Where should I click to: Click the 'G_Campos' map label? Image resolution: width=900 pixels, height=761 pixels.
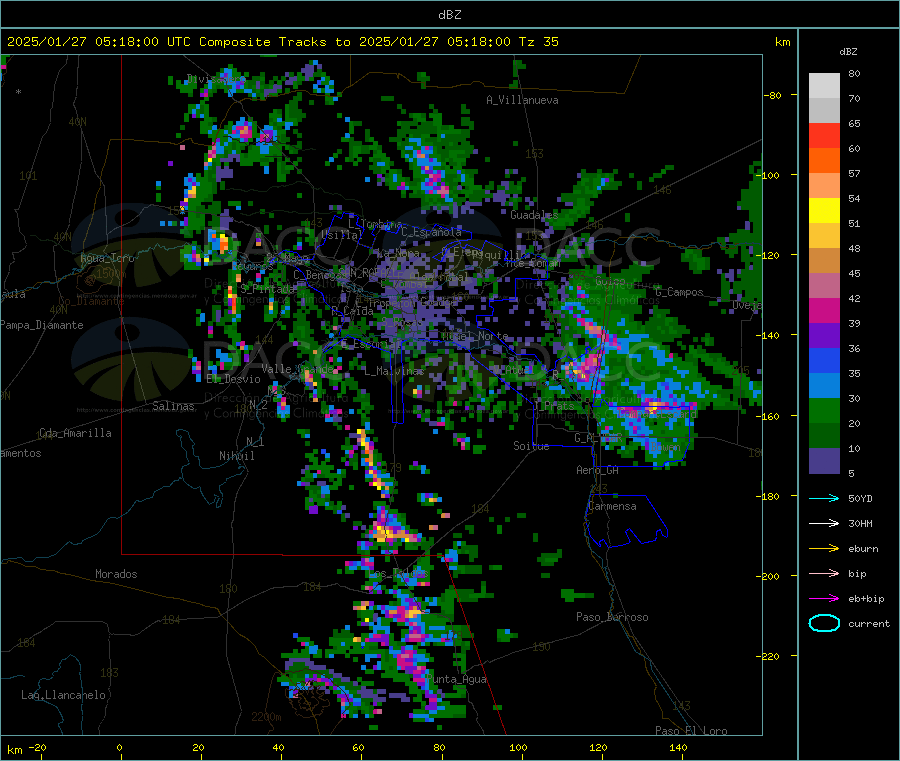click(x=679, y=292)
